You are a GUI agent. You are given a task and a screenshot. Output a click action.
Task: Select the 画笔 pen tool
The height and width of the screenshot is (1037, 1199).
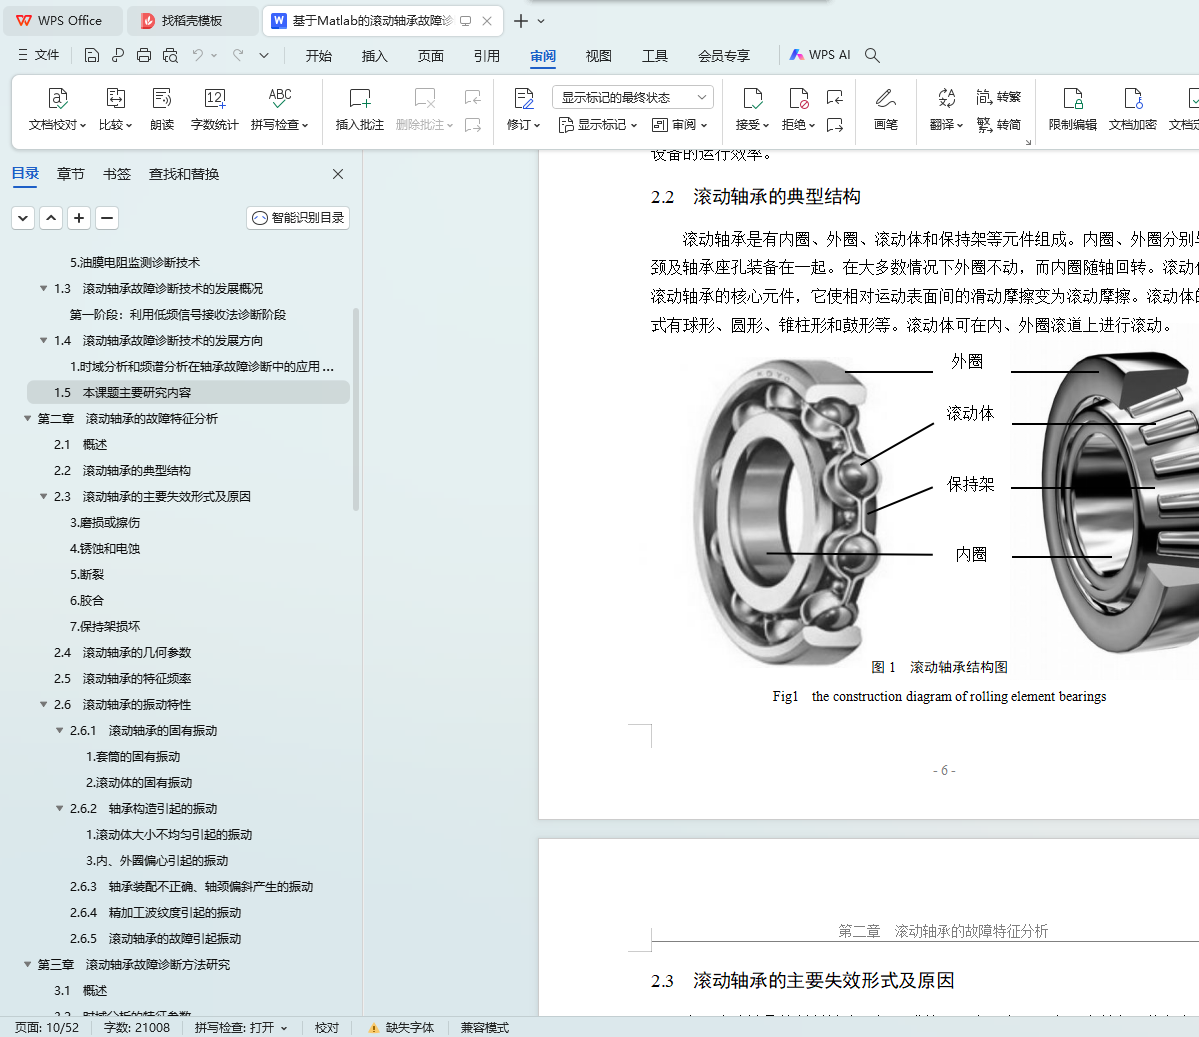(x=885, y=109)
